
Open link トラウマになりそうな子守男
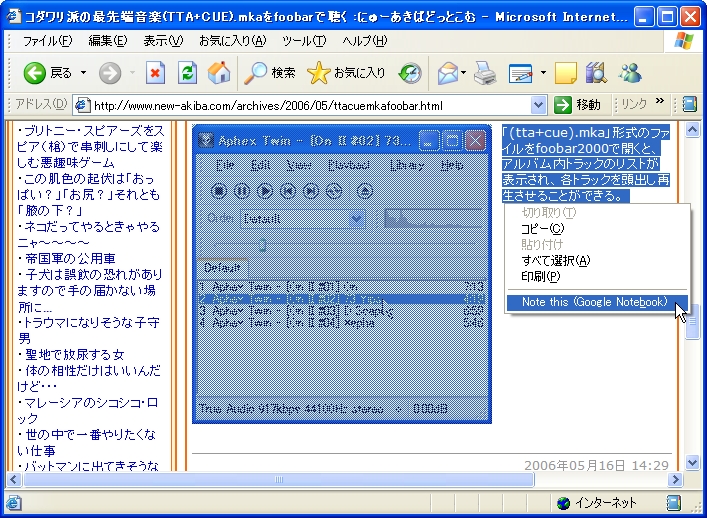88,330
